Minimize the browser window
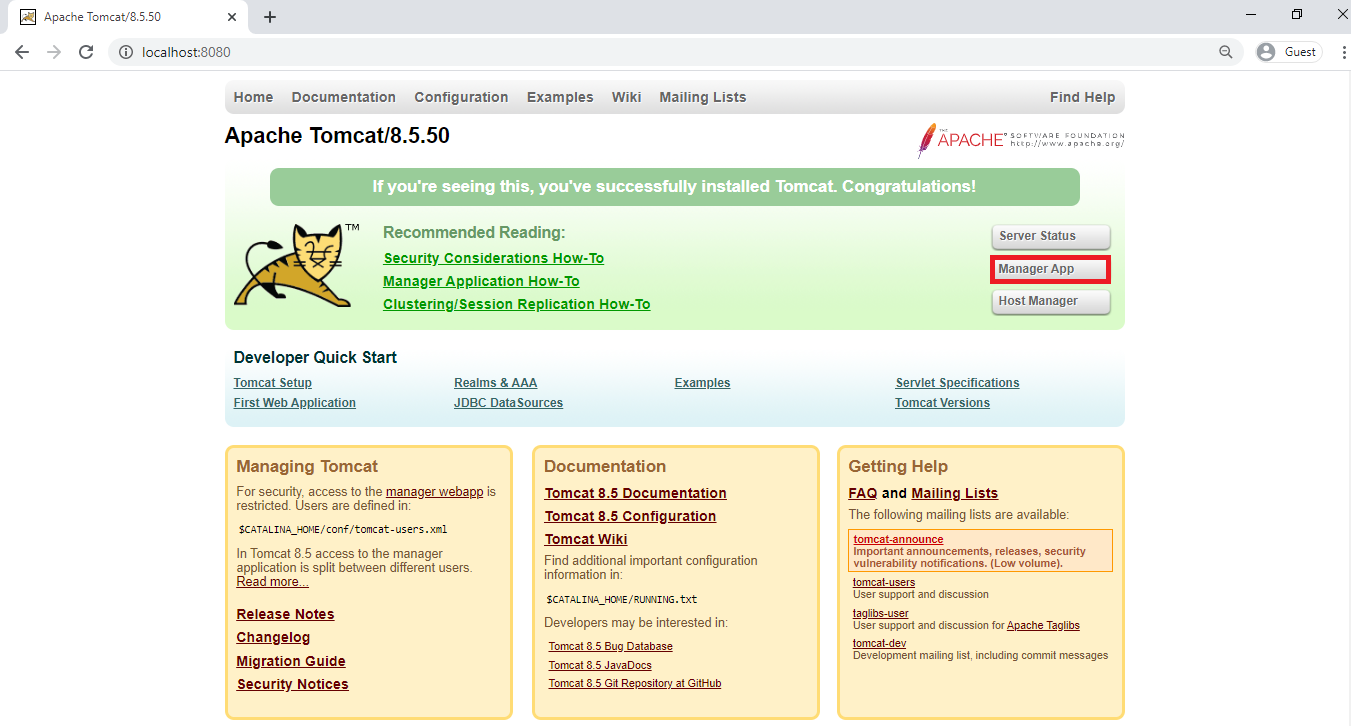This screenshot has height=726, width=1351. 1252,15
